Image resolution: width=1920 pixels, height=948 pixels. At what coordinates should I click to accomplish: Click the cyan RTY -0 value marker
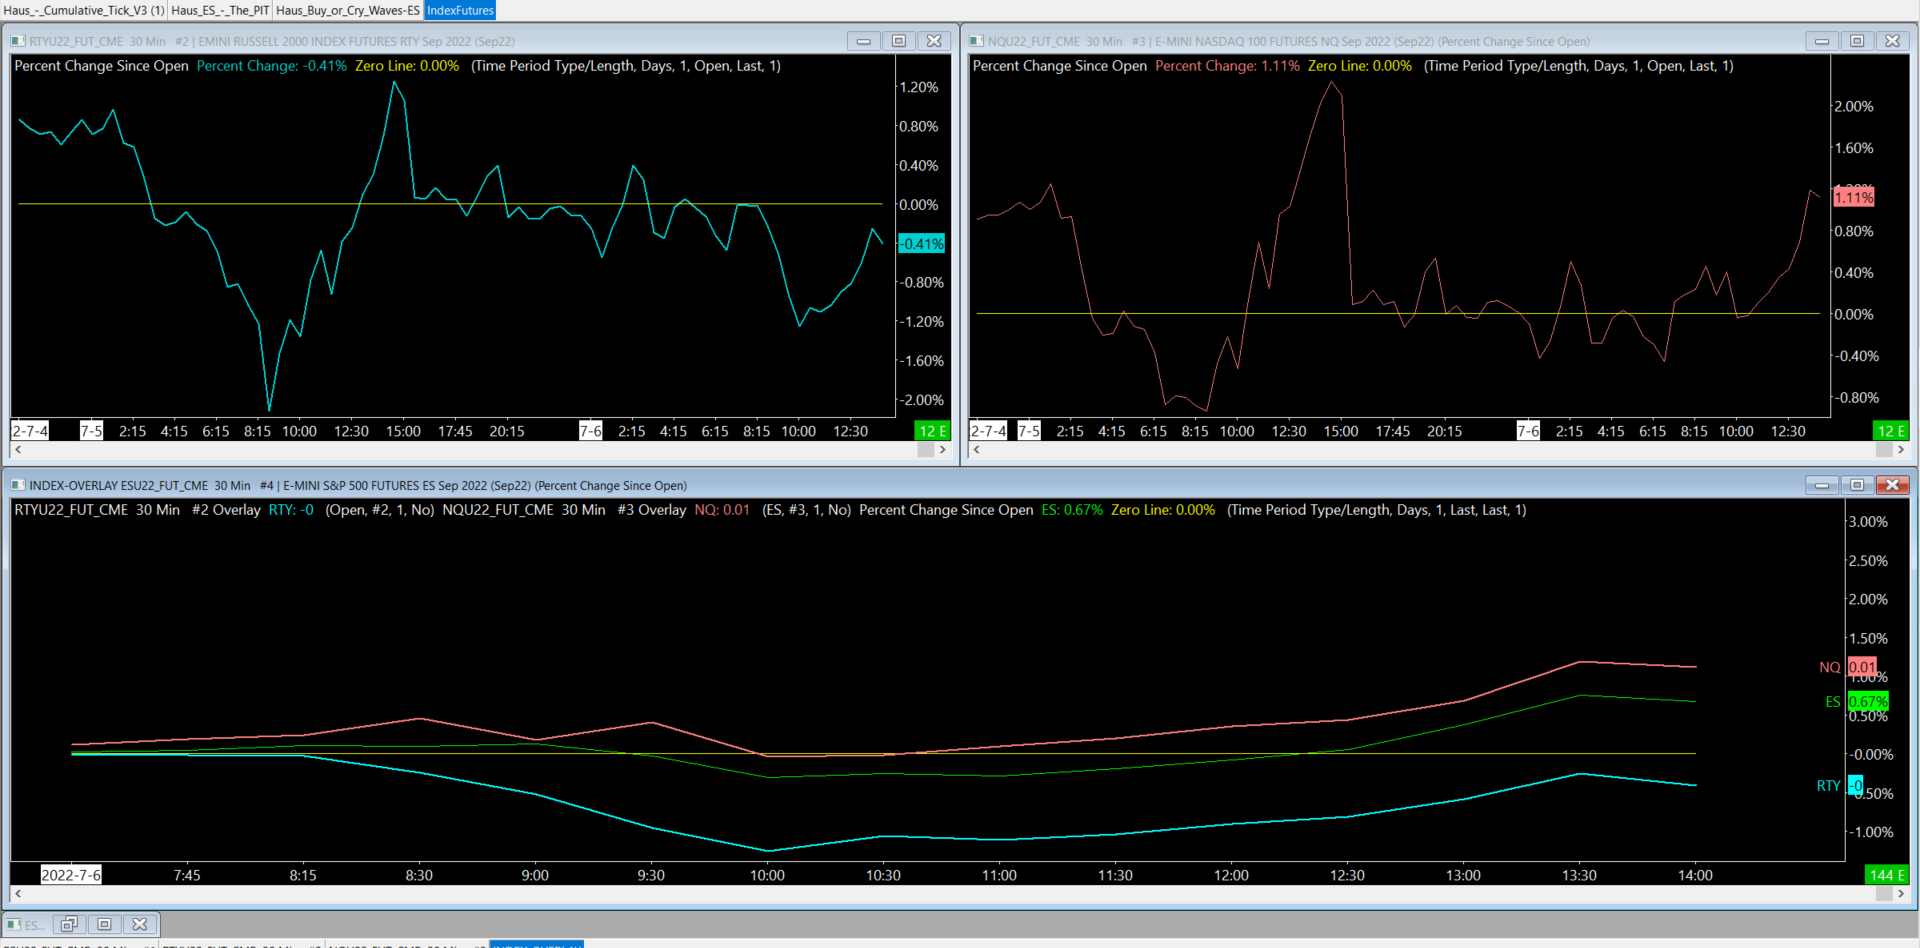[x=1855, y=786]
